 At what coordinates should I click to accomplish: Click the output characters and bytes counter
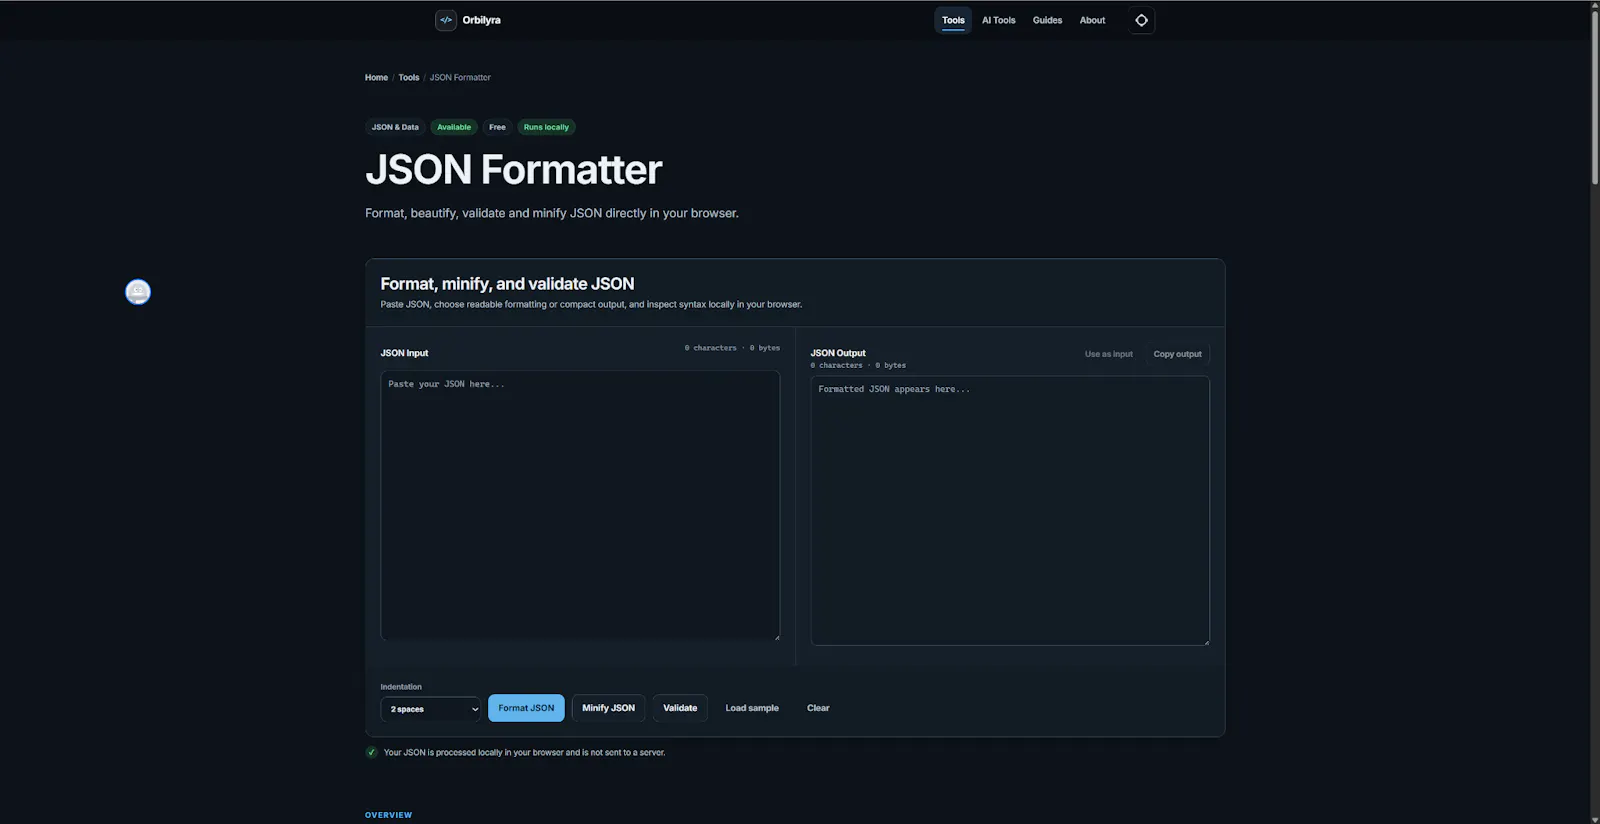point(858,365)
